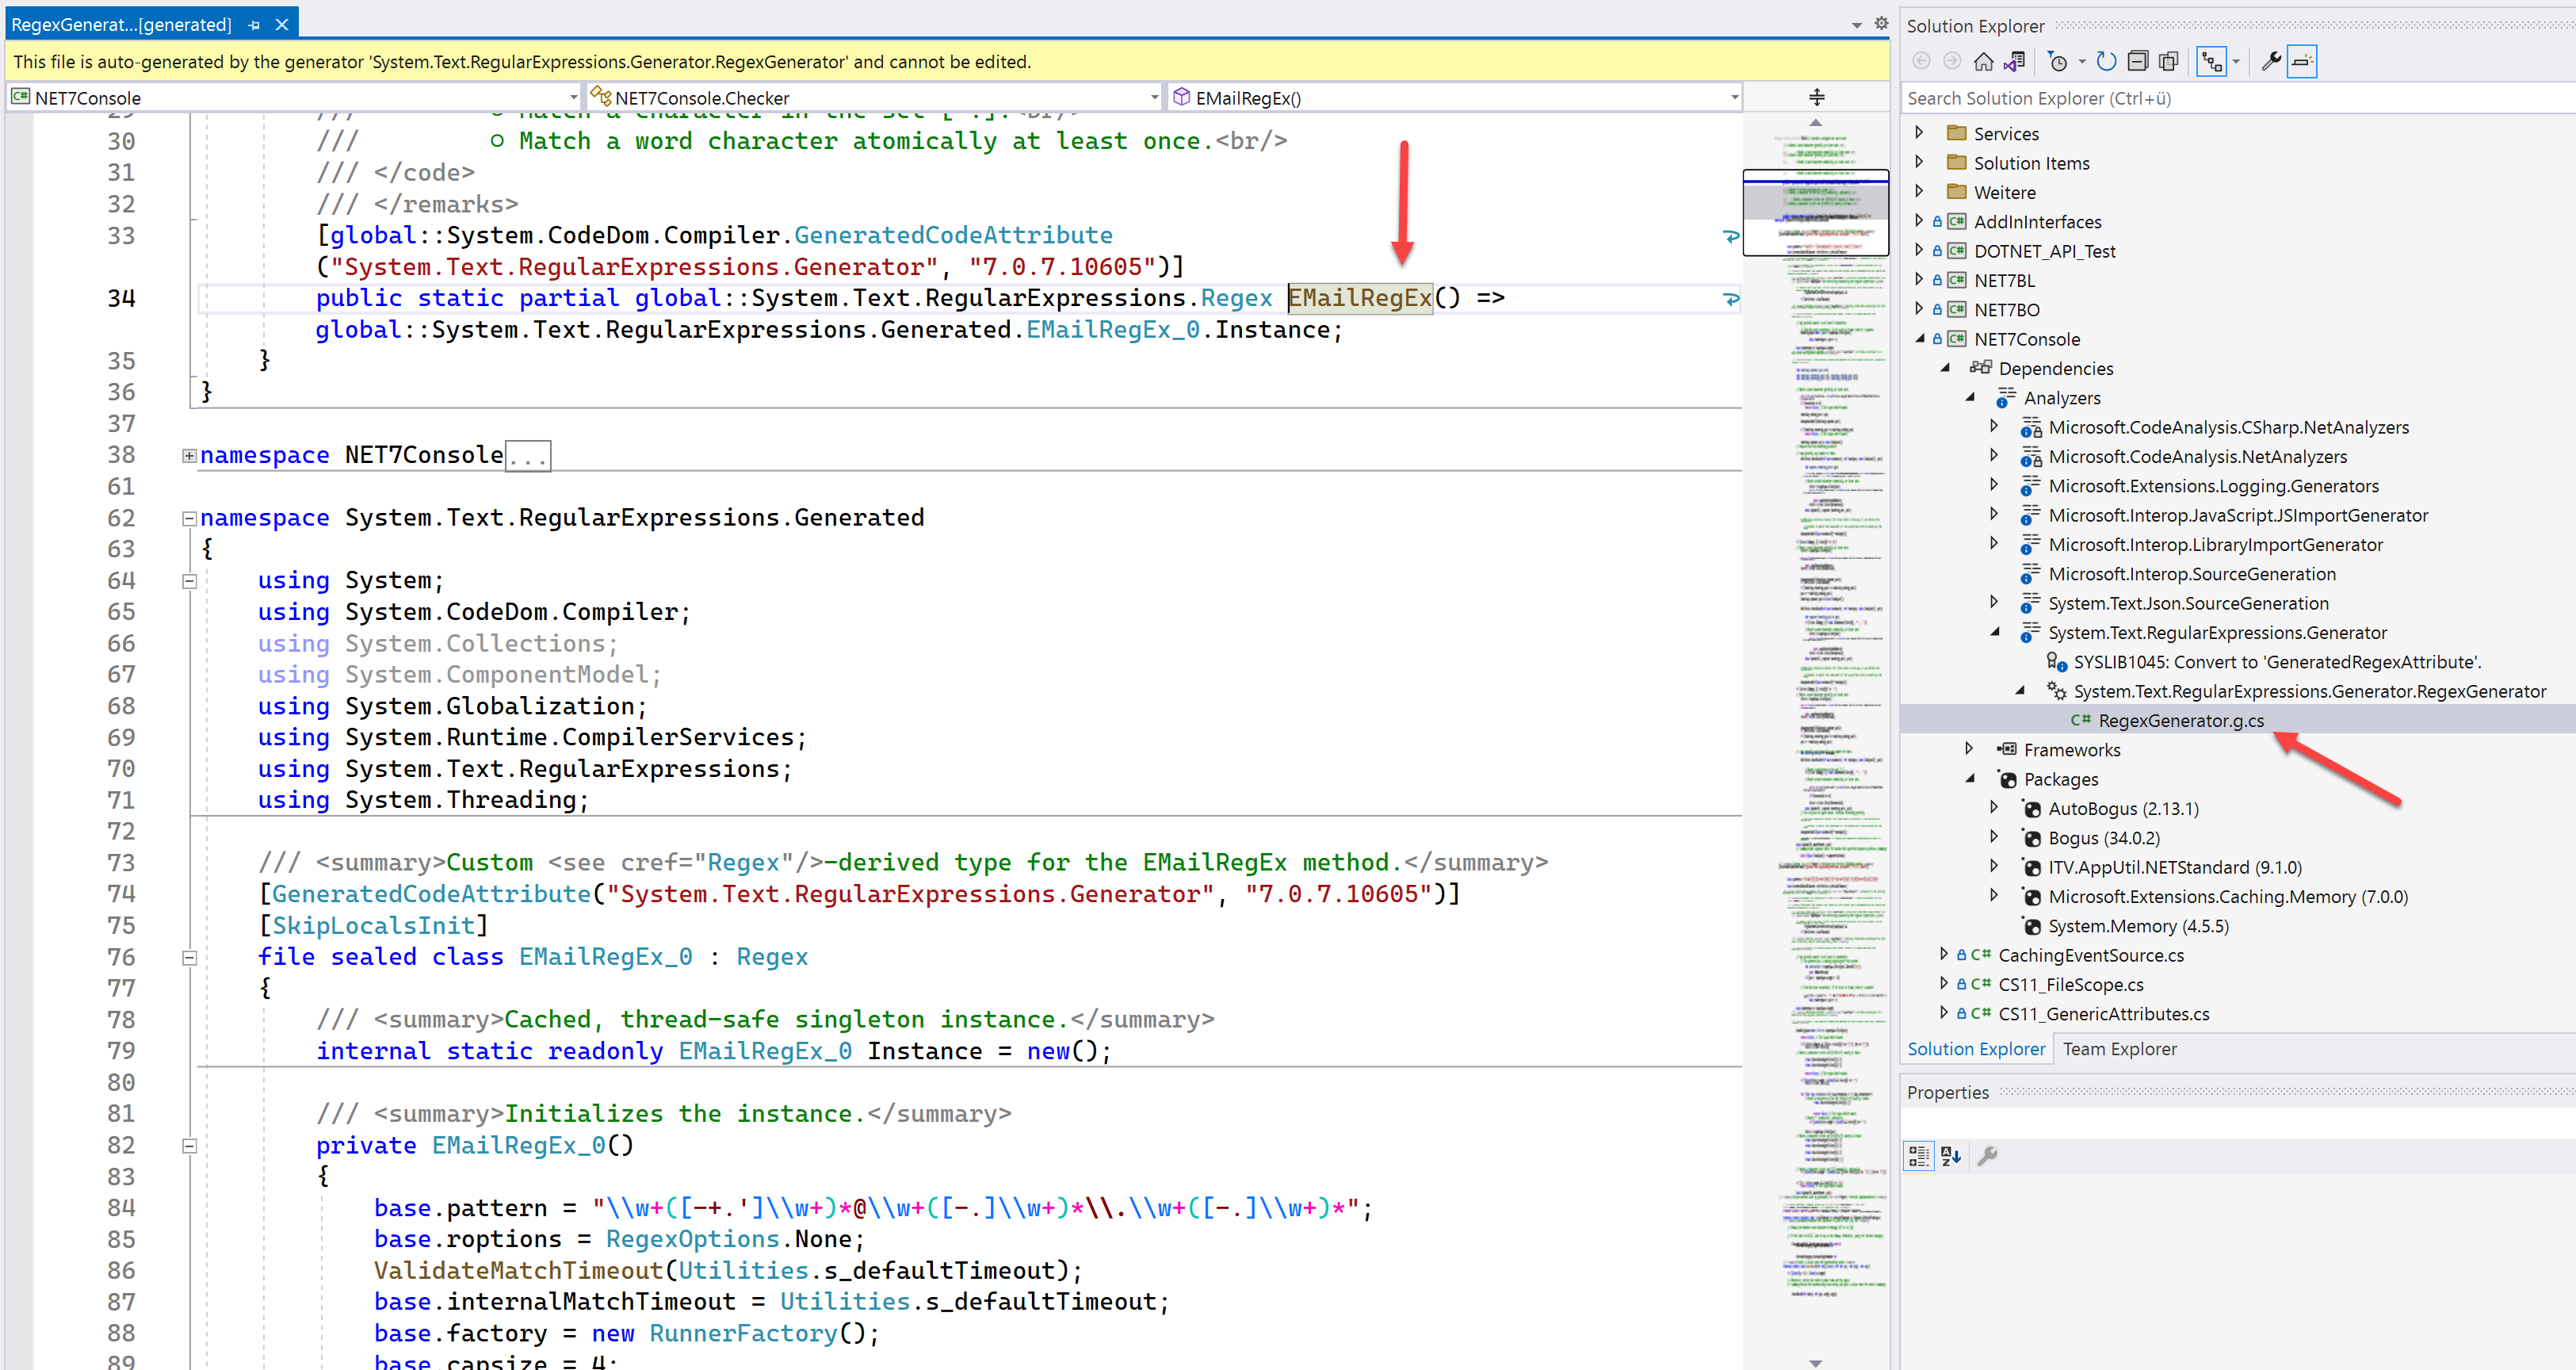Switch between solutions and folder views
The image size is (2576, 1370).
pos(2014,62)
